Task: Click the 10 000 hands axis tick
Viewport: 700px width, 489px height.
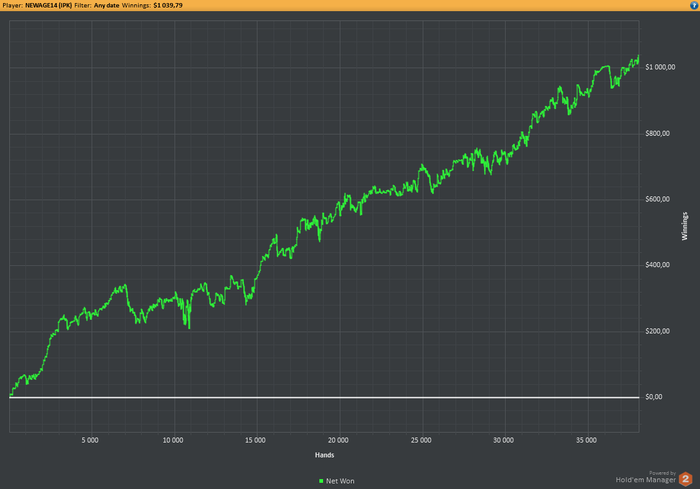Action: pyautogui.click(x=173, y=440)
